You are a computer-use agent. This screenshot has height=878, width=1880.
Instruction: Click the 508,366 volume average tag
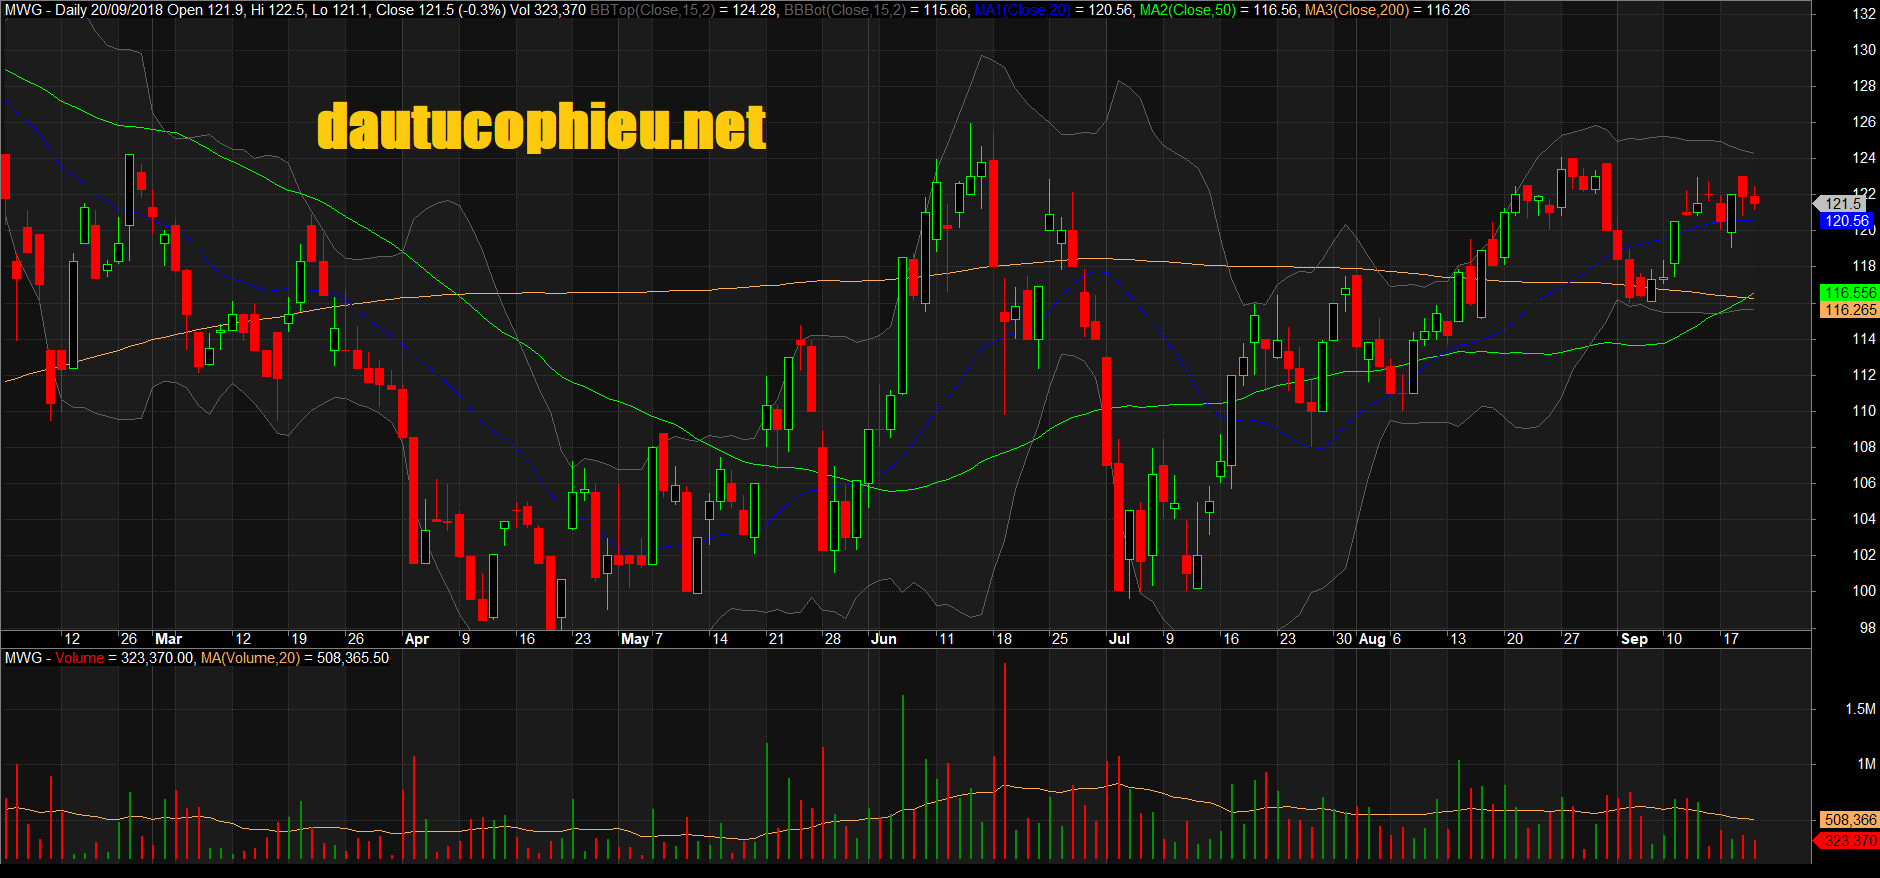click(x=1849, y=820)
